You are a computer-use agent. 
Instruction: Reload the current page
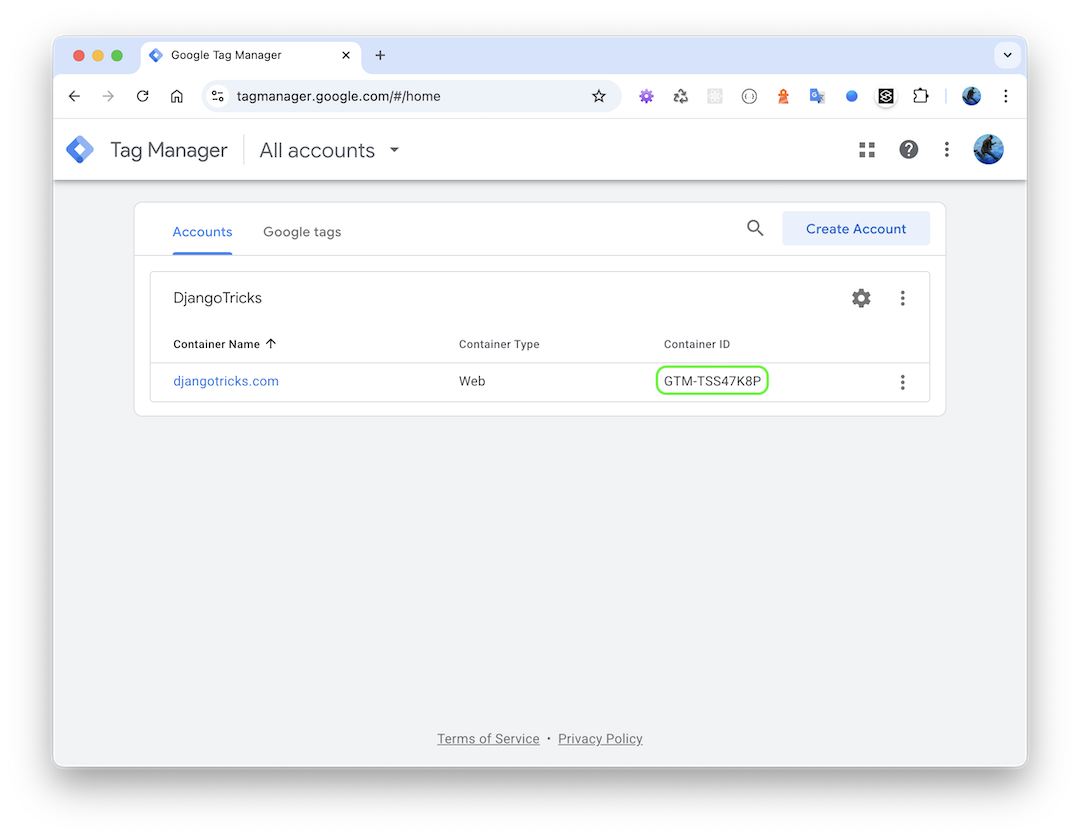tap(143, 96)
